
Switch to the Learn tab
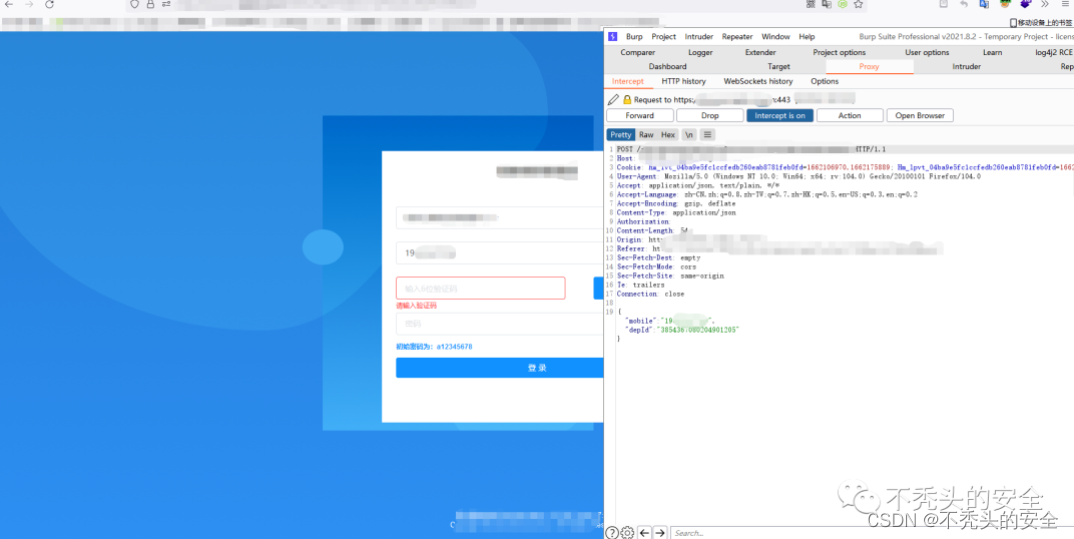(x=992, y=52)
